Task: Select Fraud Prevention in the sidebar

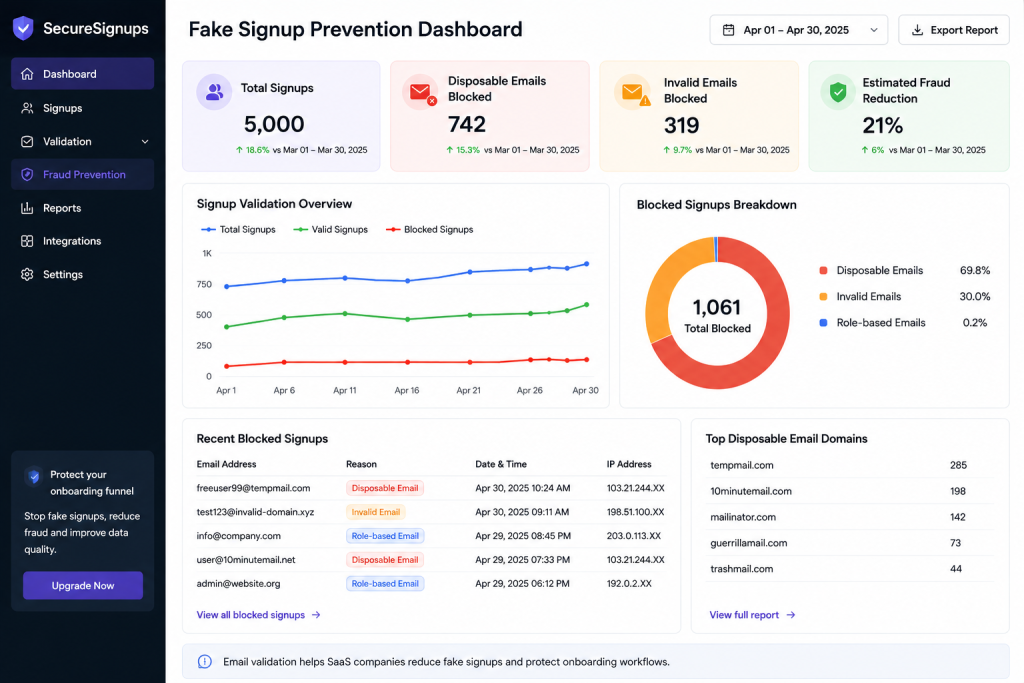Action: tap(82, 174)
